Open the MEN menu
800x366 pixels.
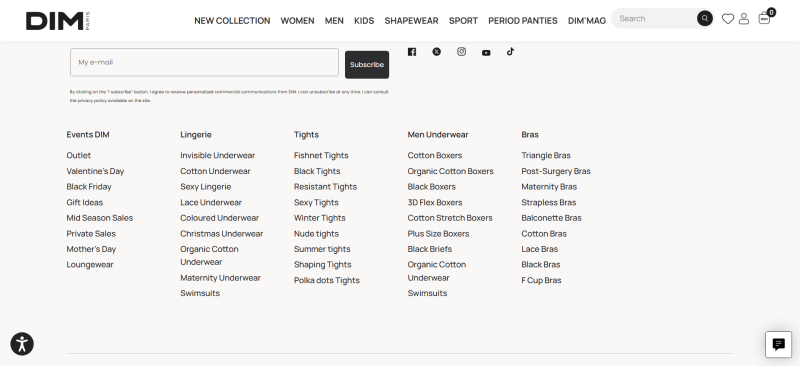point(334,21)
